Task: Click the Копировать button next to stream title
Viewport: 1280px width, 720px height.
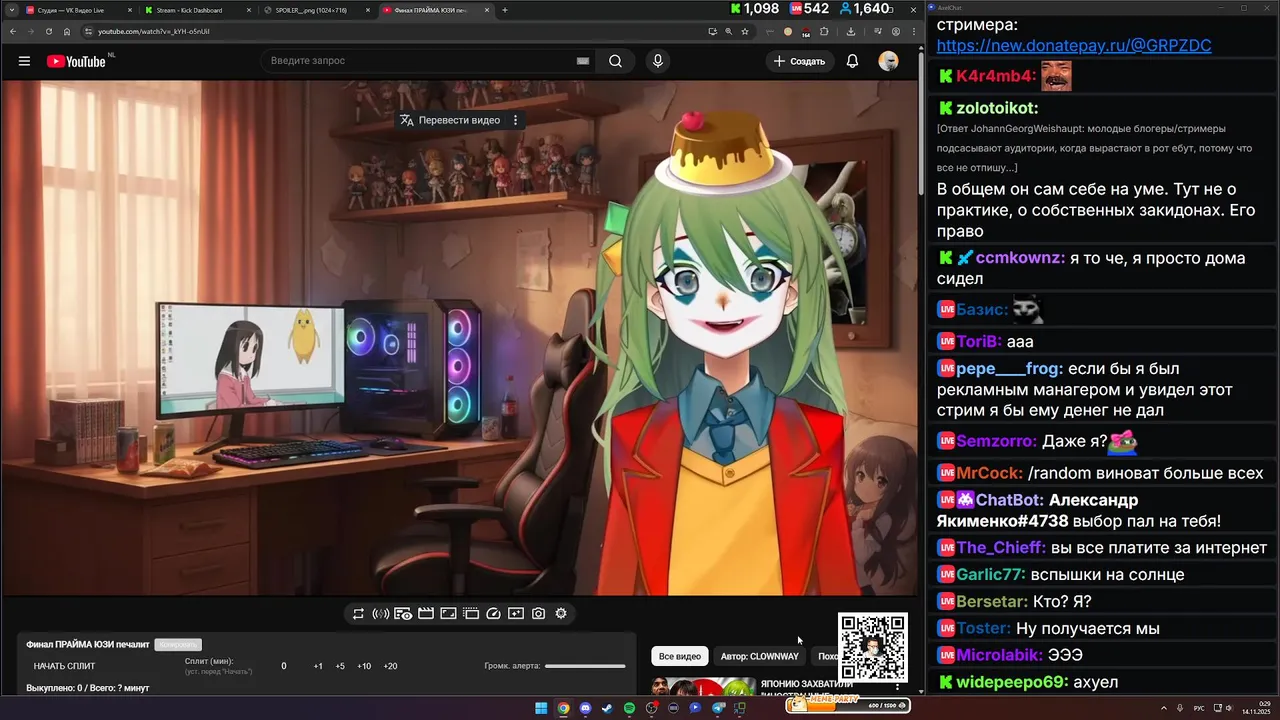Action: pyautogui.click(x=178, y=645)
